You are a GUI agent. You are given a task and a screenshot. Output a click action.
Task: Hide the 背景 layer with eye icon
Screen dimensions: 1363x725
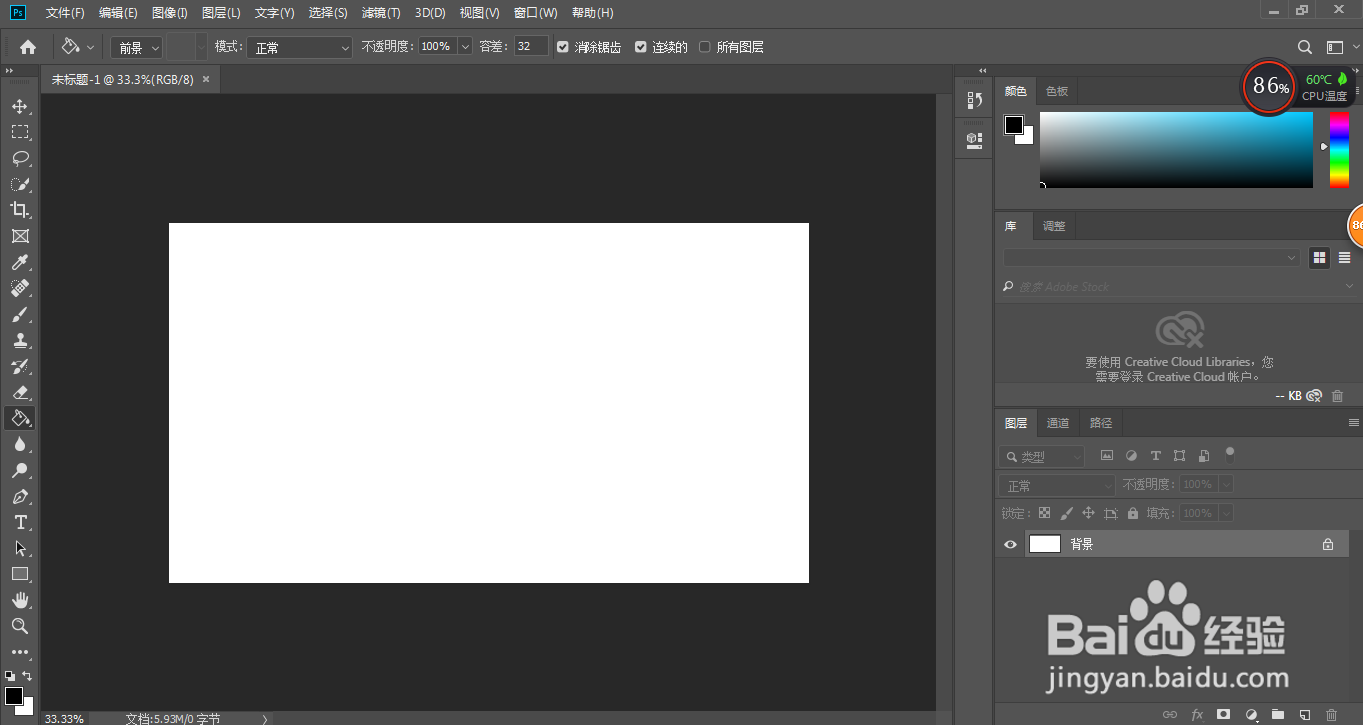[1010, 544]
